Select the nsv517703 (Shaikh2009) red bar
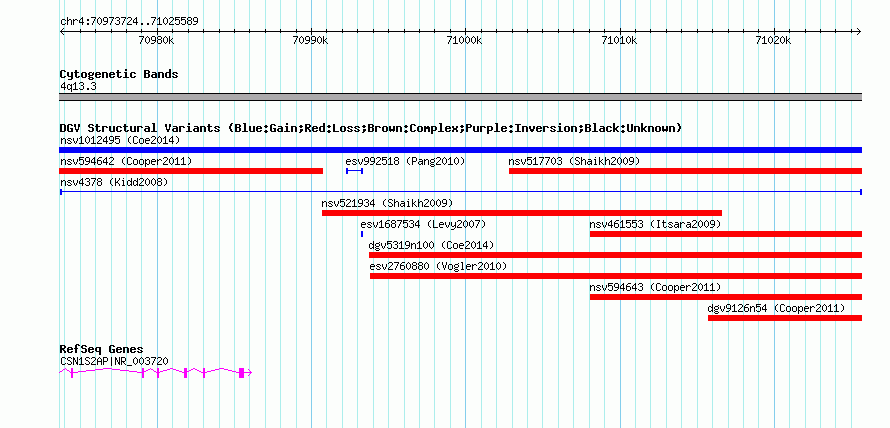This screenshot has width=890, height=428. tap(685, 171)
